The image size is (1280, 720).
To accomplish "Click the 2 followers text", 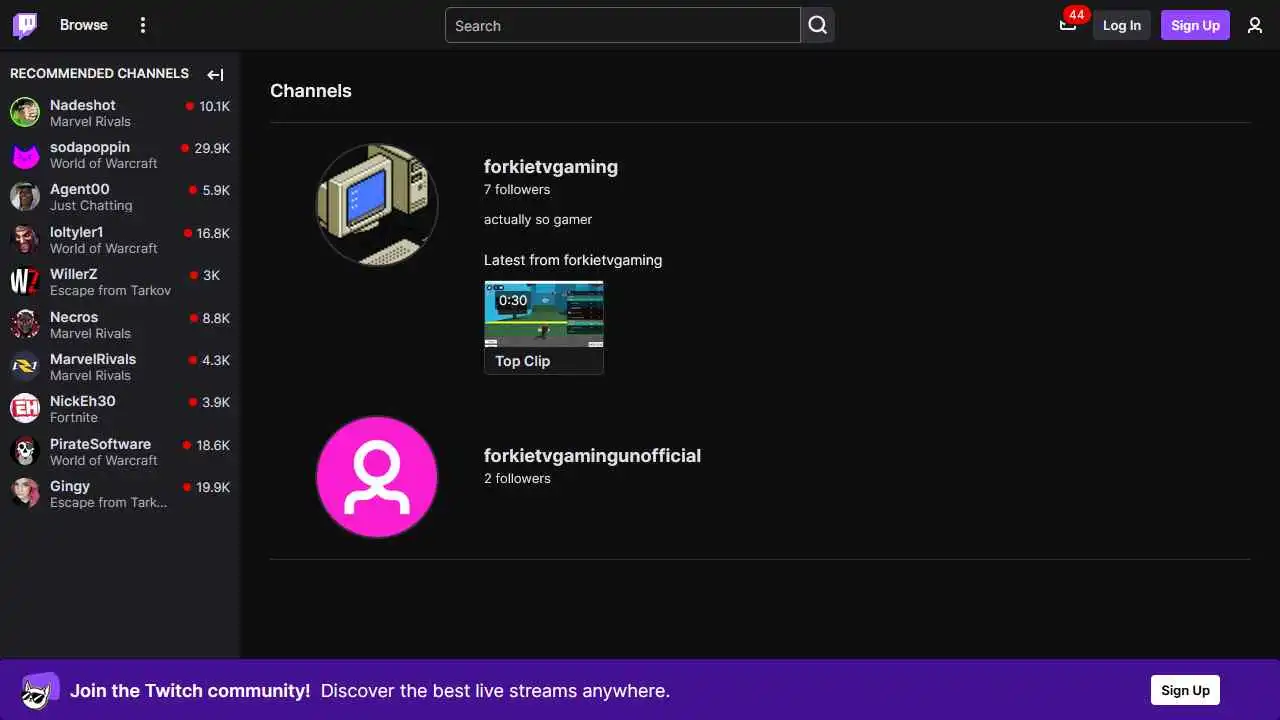I will tap(517, 478).
